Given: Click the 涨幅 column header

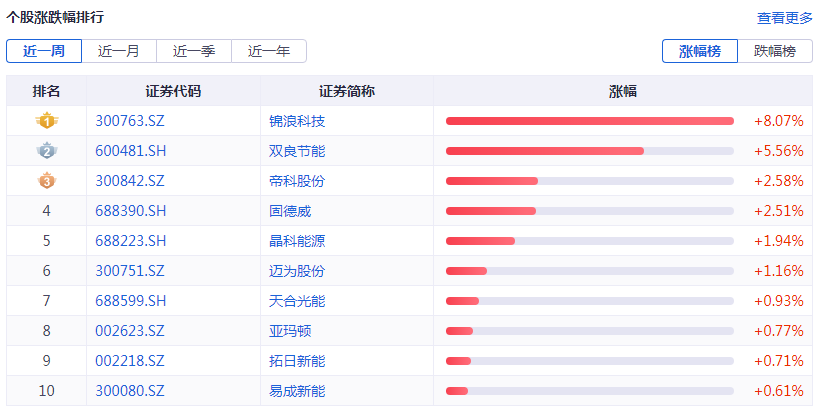Looking at the screenshot, I should (x=623, y=91).
